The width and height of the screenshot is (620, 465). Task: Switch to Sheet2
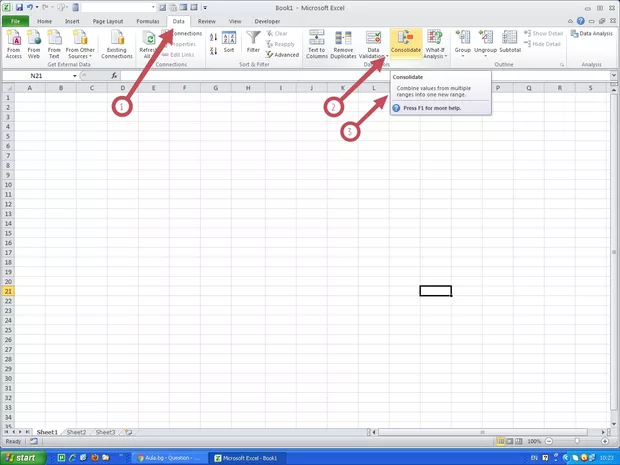[76, 432]
